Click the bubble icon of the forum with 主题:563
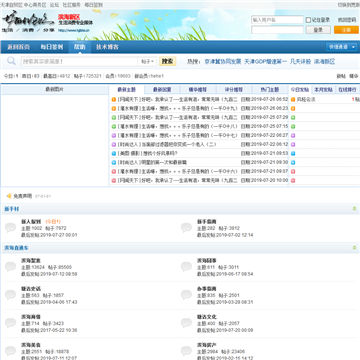This screenshot has width=360, height=360. click(x=10, y=295)
